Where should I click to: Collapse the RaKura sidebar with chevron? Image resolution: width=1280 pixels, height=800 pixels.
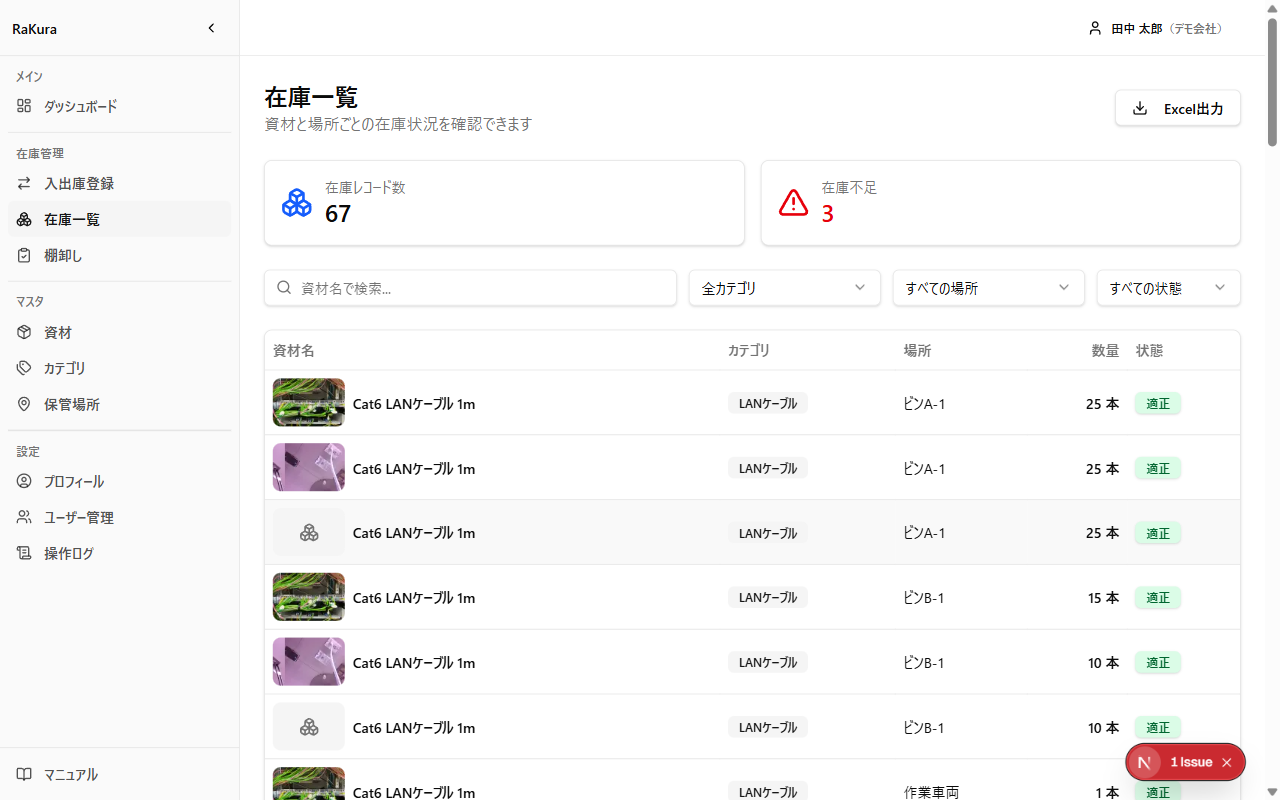click(x=211, y=28)
